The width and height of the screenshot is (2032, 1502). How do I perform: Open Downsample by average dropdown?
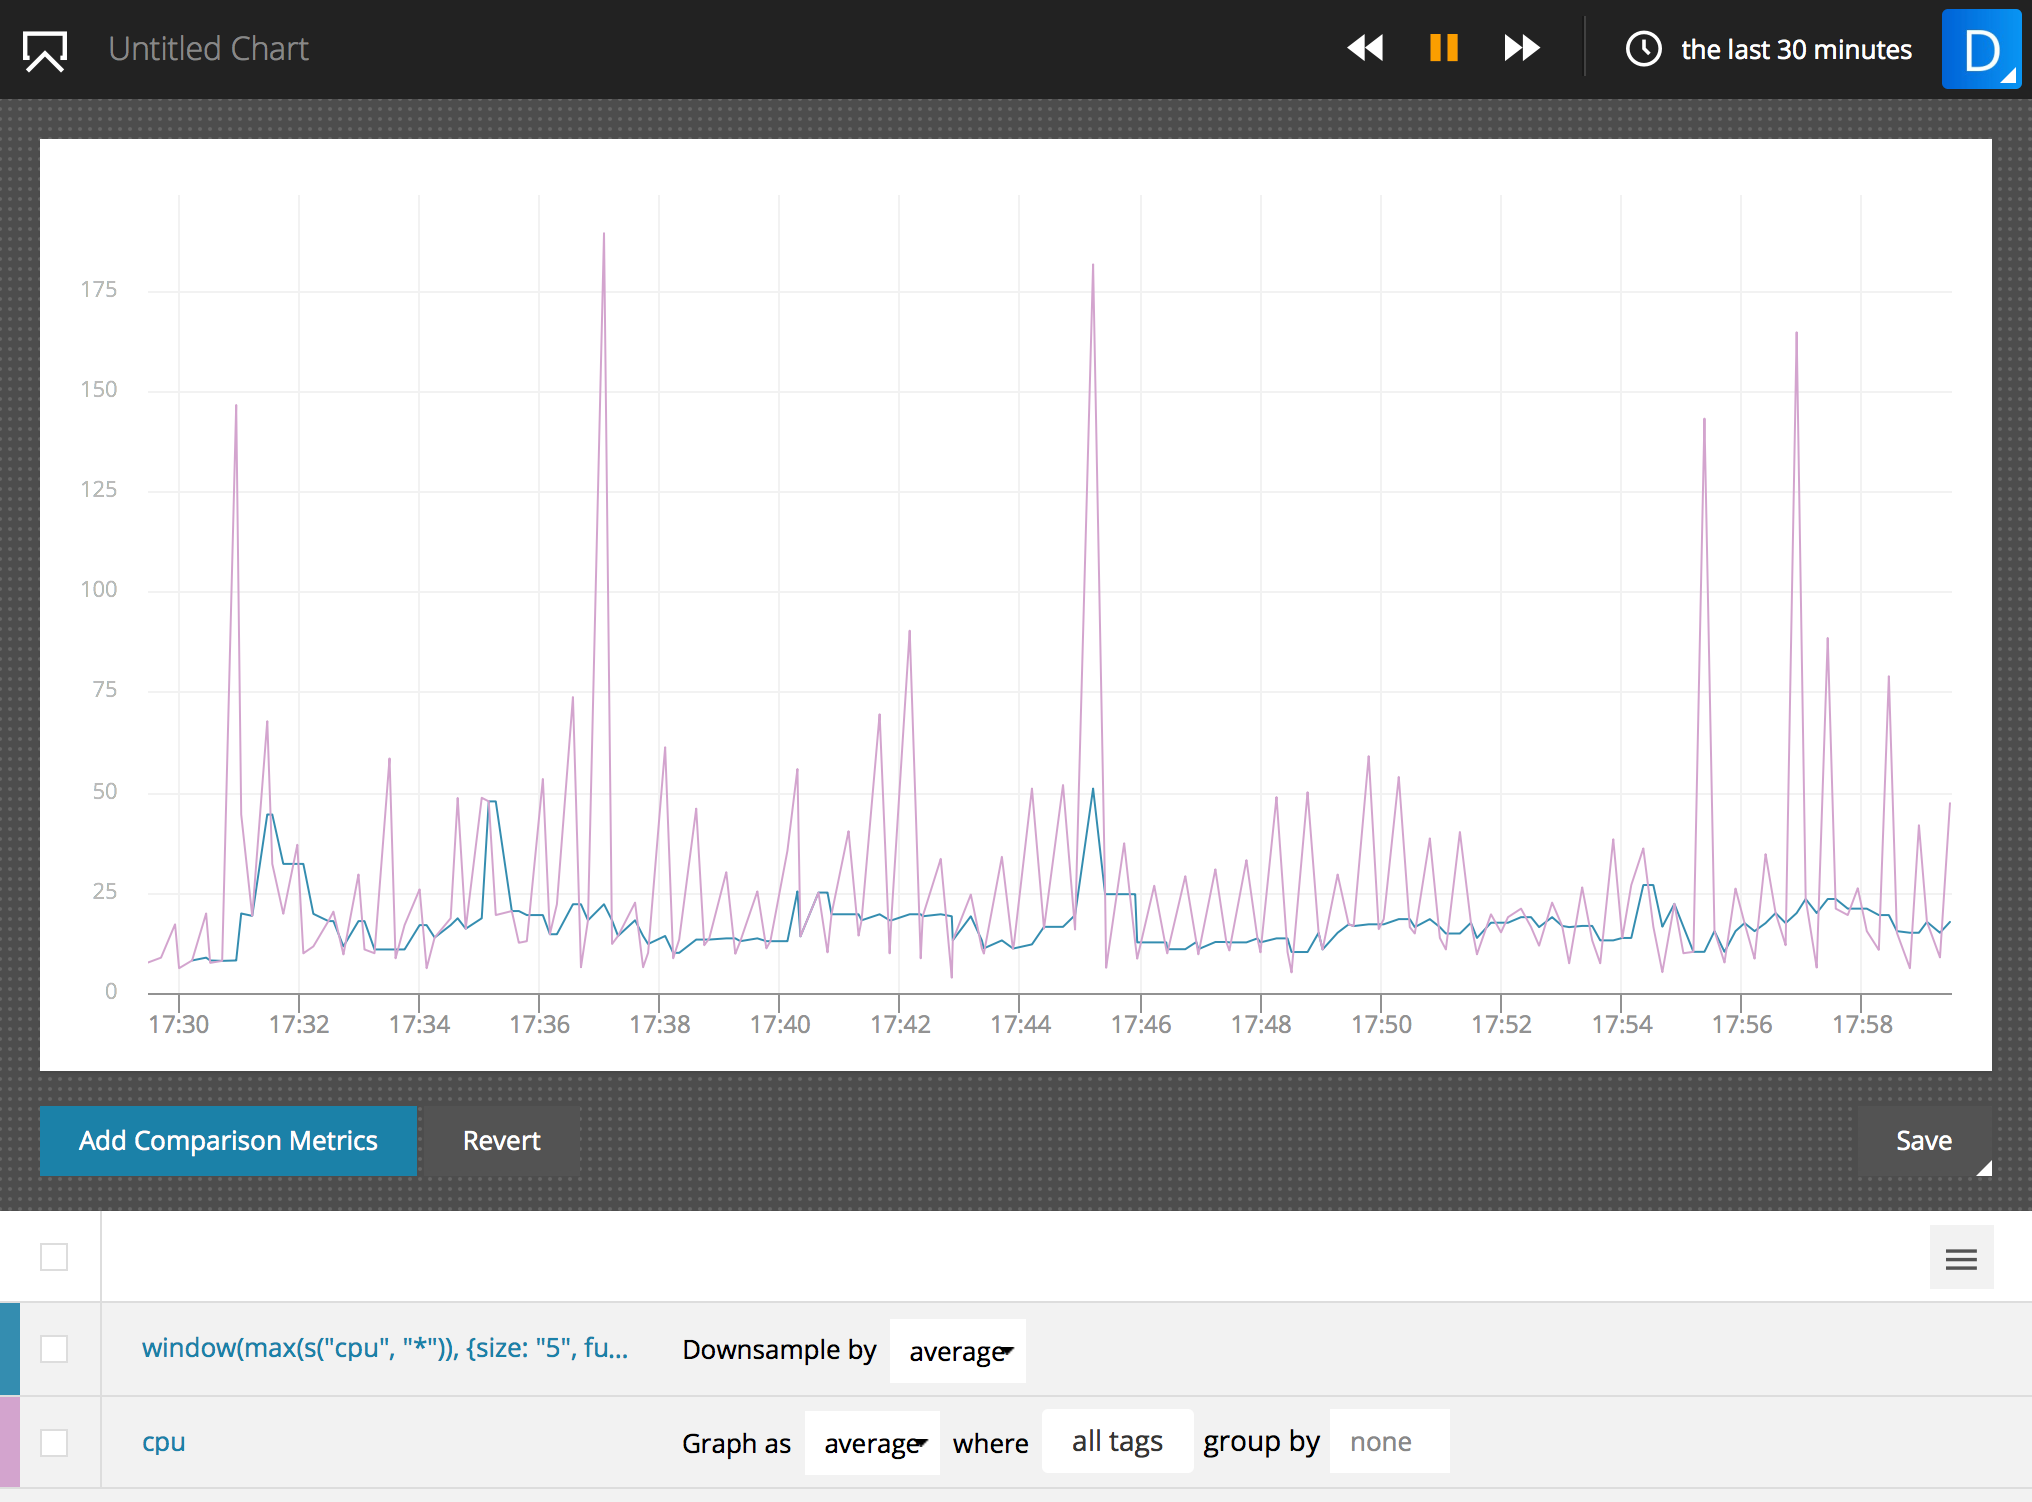pyautogui.click(x=958, y=1352)
